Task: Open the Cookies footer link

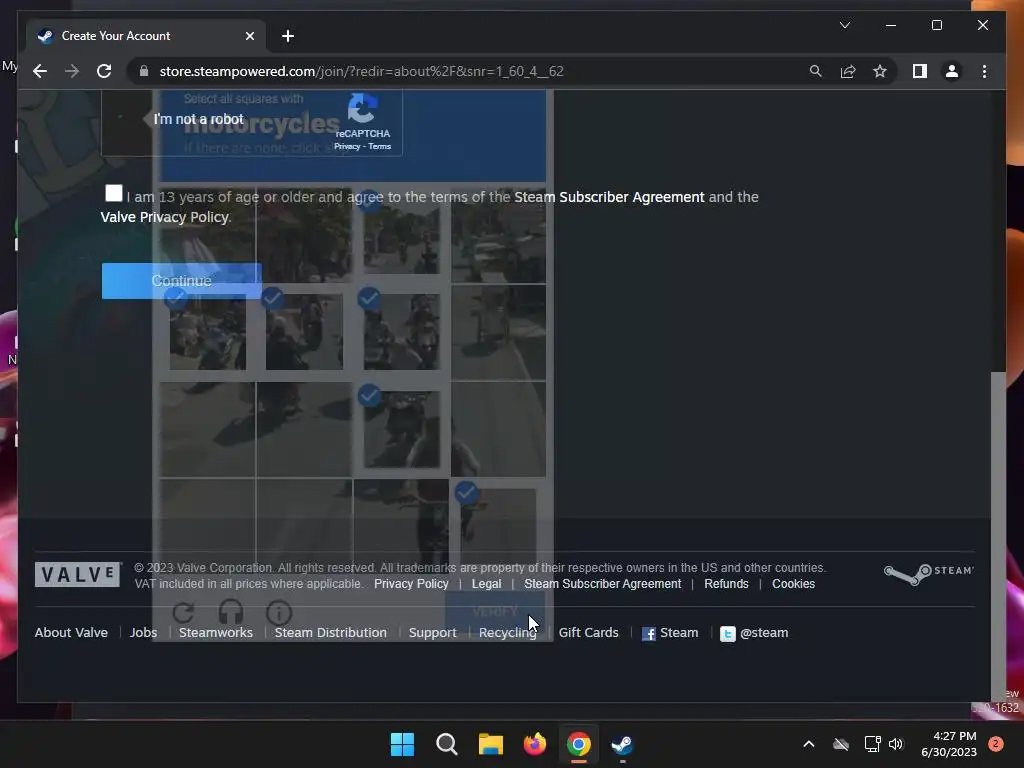Action: coord(793,584)
